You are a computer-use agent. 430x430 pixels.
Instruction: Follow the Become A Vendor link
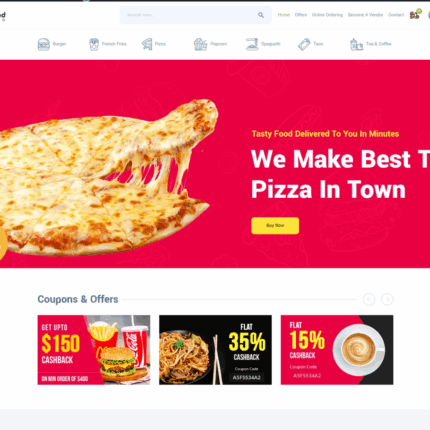pyautogui.click(x=365, y=15)
